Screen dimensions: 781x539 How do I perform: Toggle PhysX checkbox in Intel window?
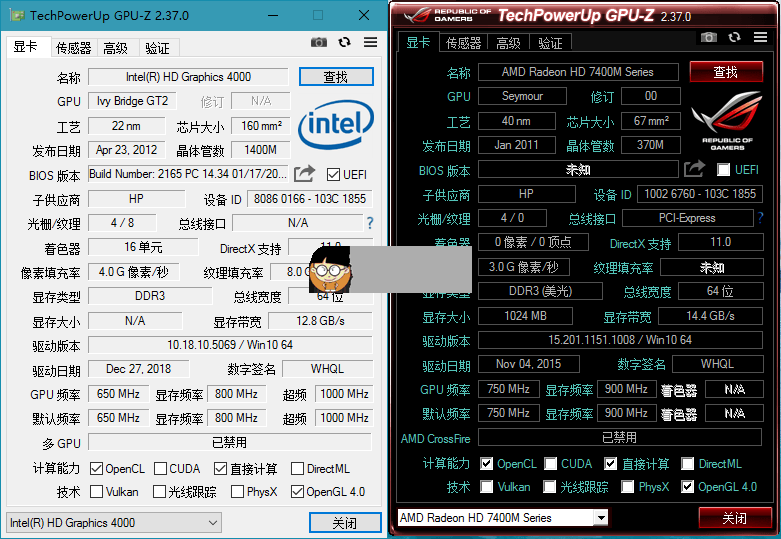tap(238, 492)
